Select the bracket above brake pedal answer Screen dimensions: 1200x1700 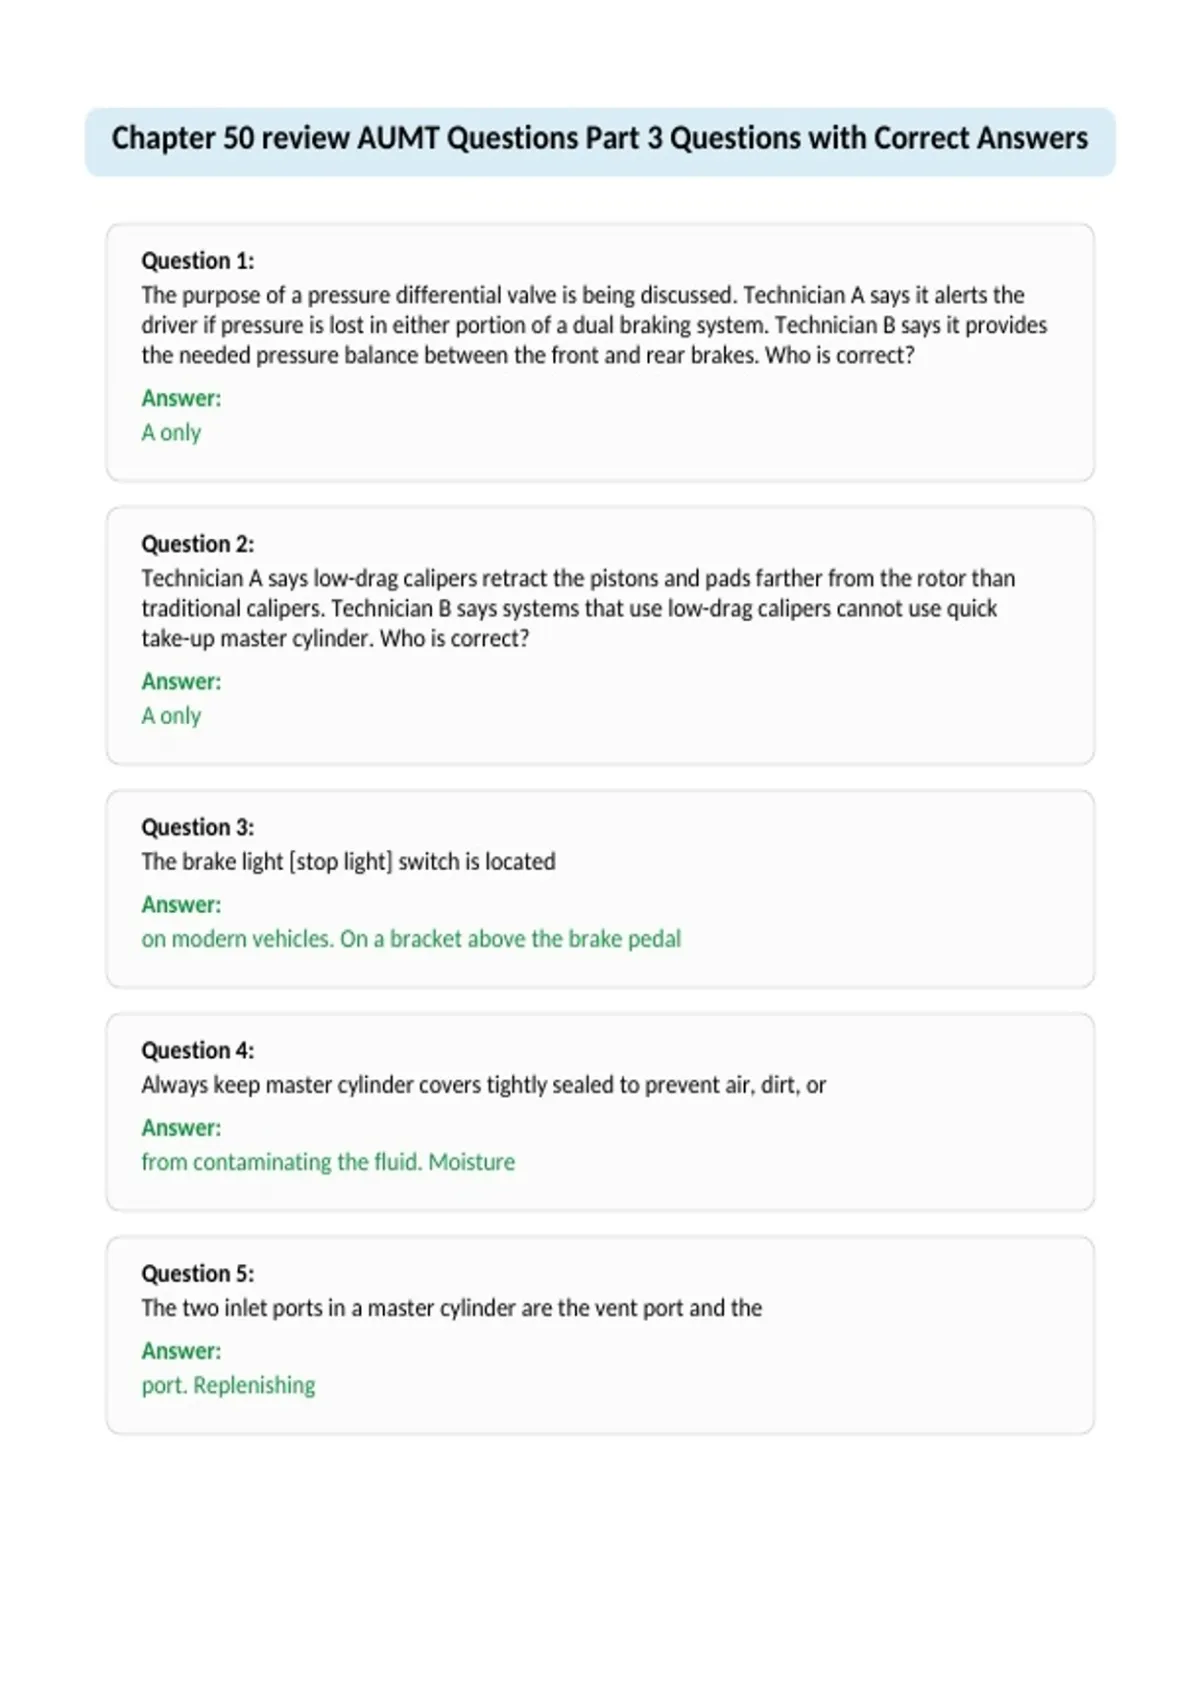411,939
